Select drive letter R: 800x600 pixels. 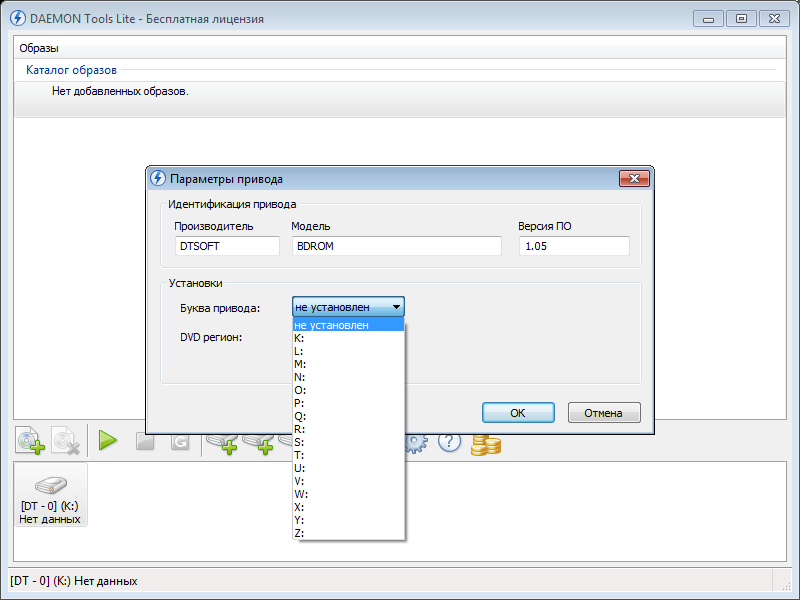(348, 429)
